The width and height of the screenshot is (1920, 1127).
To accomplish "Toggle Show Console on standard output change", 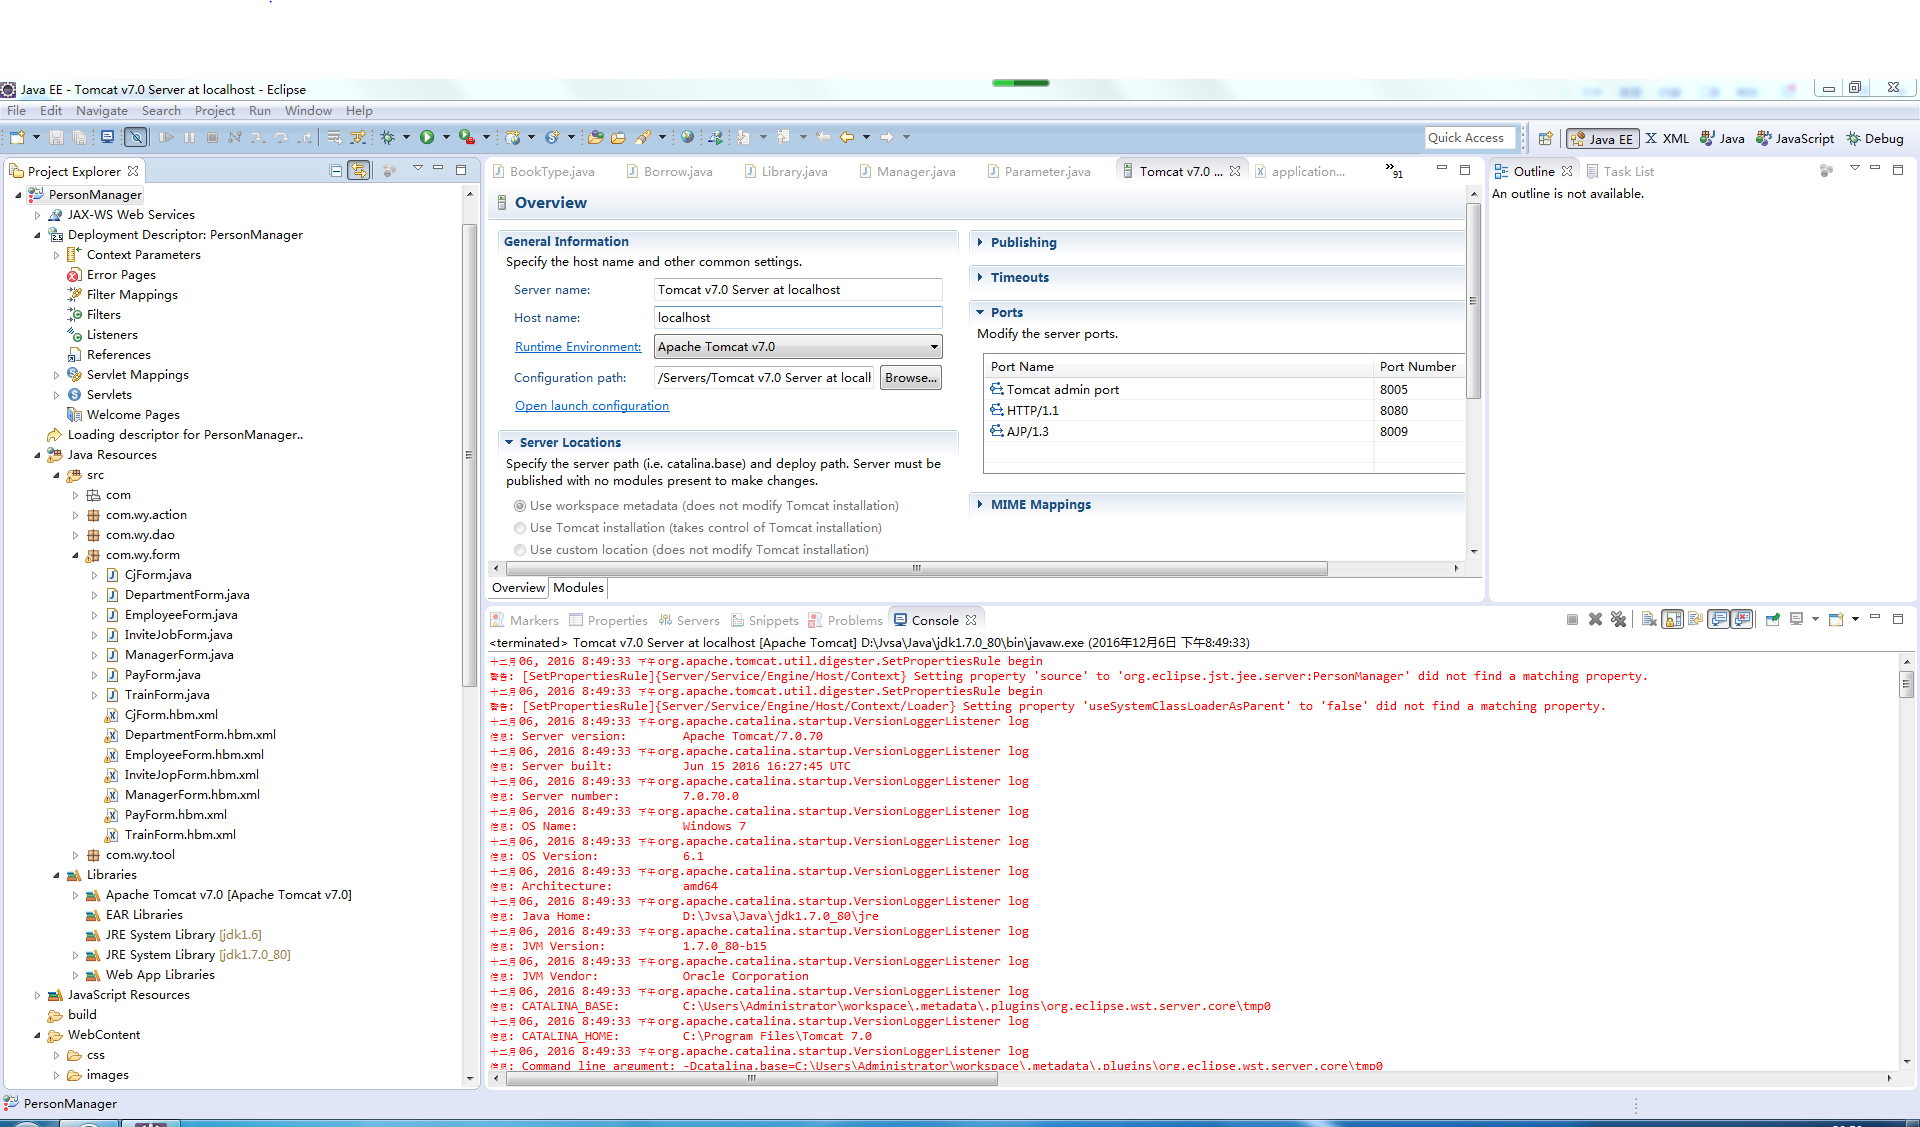I will pos(1719,620).
